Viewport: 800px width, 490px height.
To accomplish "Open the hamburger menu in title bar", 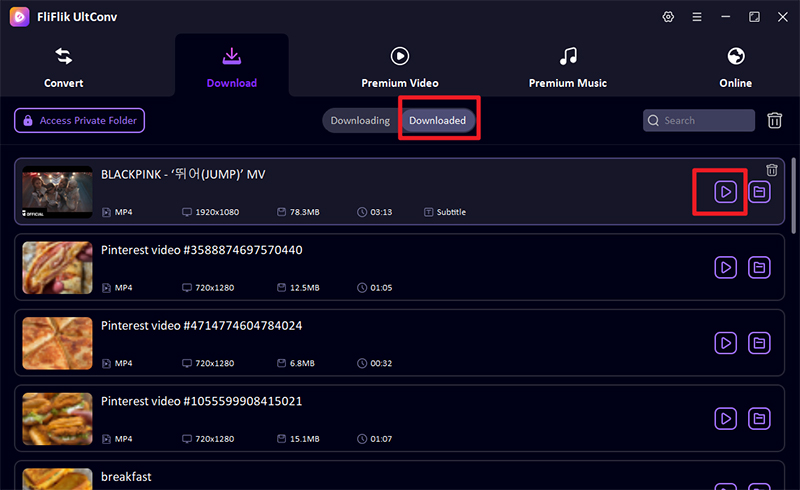I will 696,17.
